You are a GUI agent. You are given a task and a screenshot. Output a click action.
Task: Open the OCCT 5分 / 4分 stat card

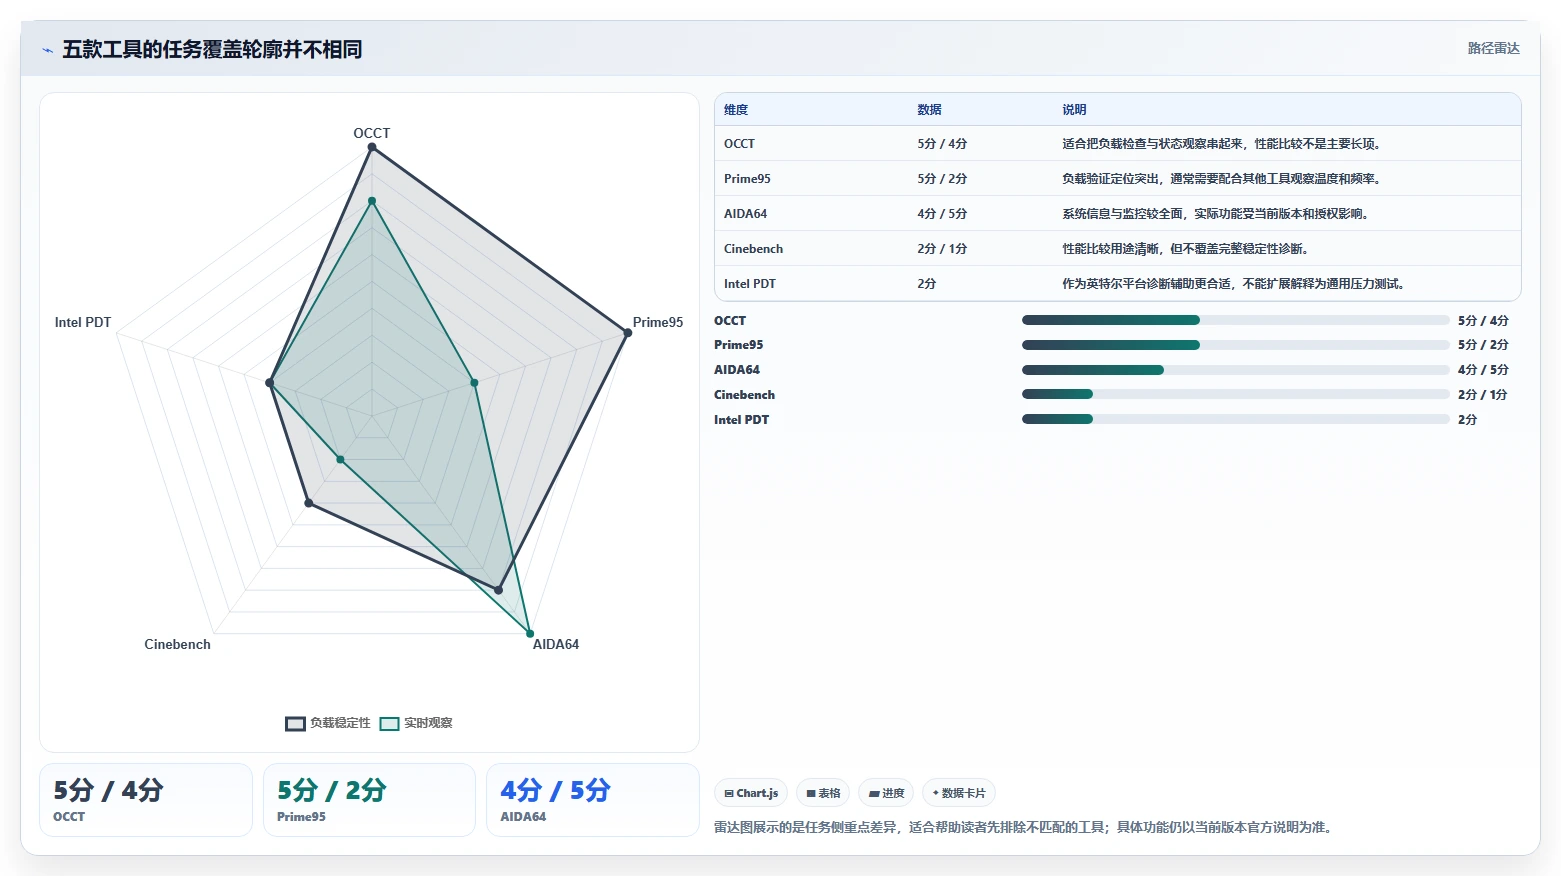click(146, 800)
